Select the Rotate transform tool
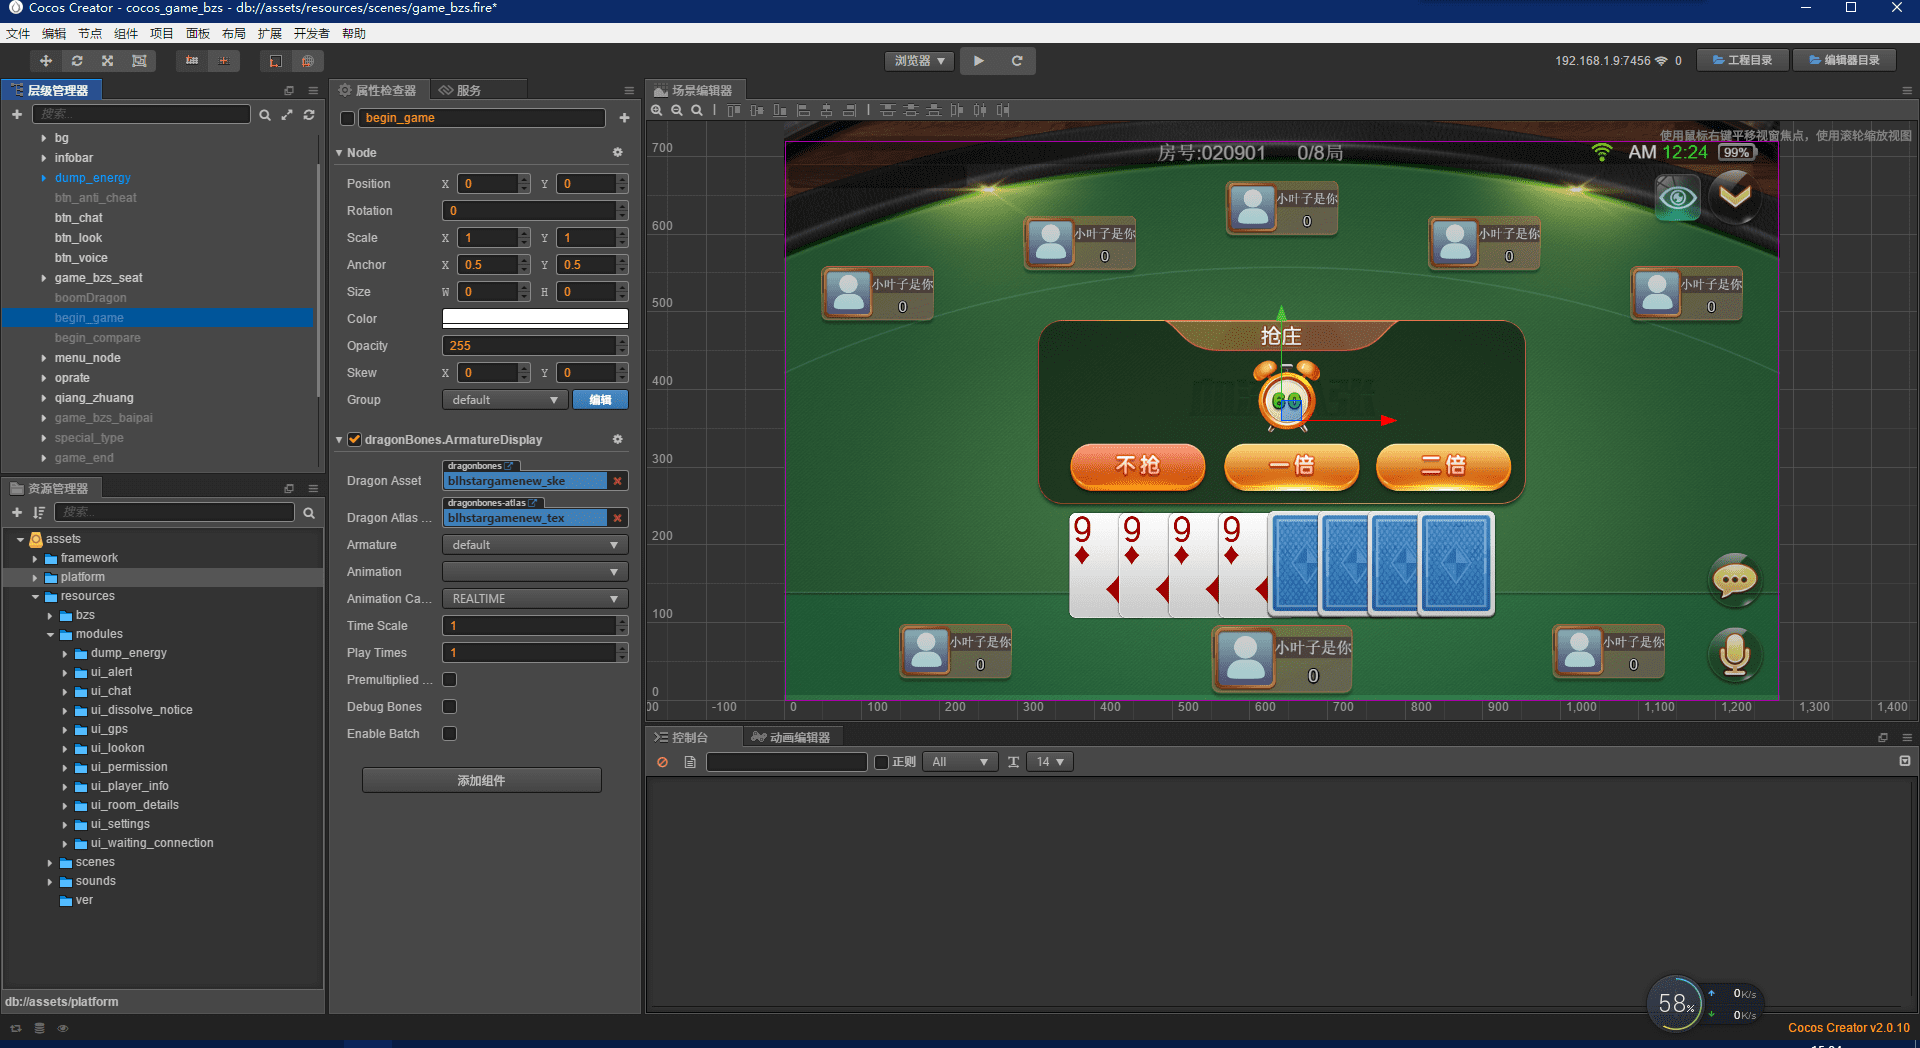The width and height of the screenshot is (1920, 1048). click(77, 61)
